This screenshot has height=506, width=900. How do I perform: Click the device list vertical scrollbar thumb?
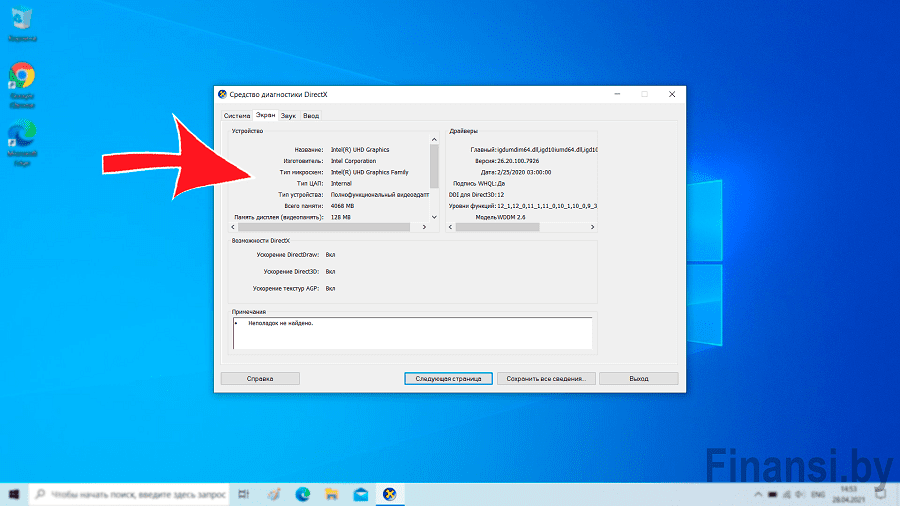coord(434,166)
